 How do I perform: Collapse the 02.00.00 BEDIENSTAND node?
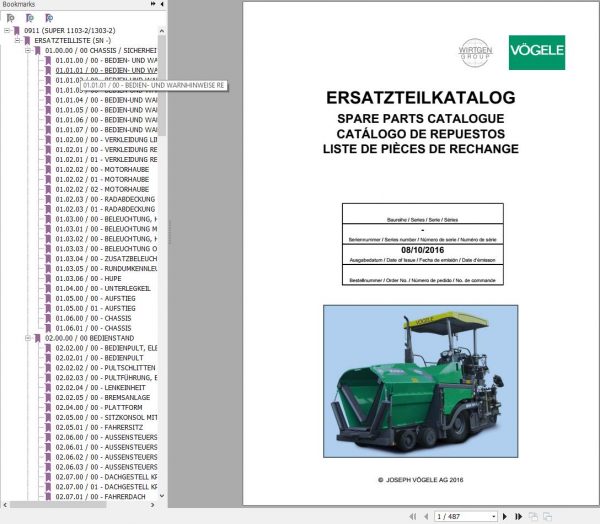[x=28, y=338]
